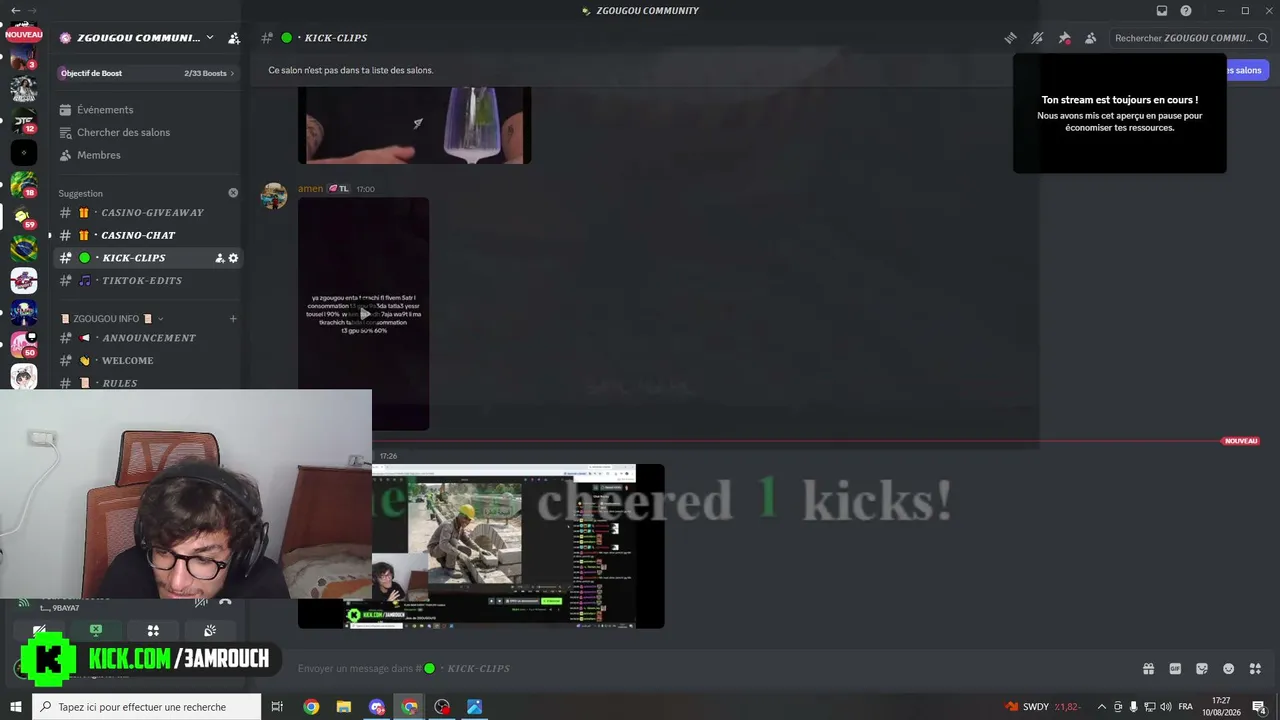Open the glass video thumbnail
This screenshot has height=720, width=1280.
415,125
